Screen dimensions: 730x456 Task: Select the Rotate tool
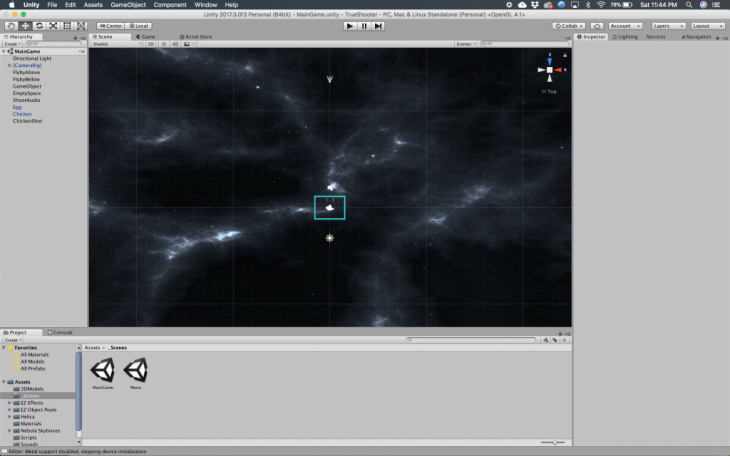(x=39, y=25)
